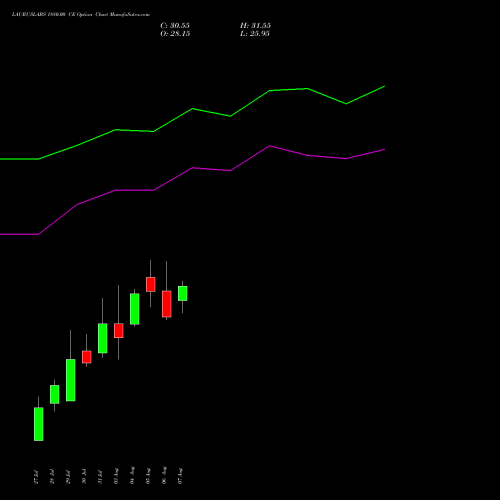Click the red candlestick for 05 Aug
Image resolution: width=500 pixels, height=500 pixels.
click(151, 284)
